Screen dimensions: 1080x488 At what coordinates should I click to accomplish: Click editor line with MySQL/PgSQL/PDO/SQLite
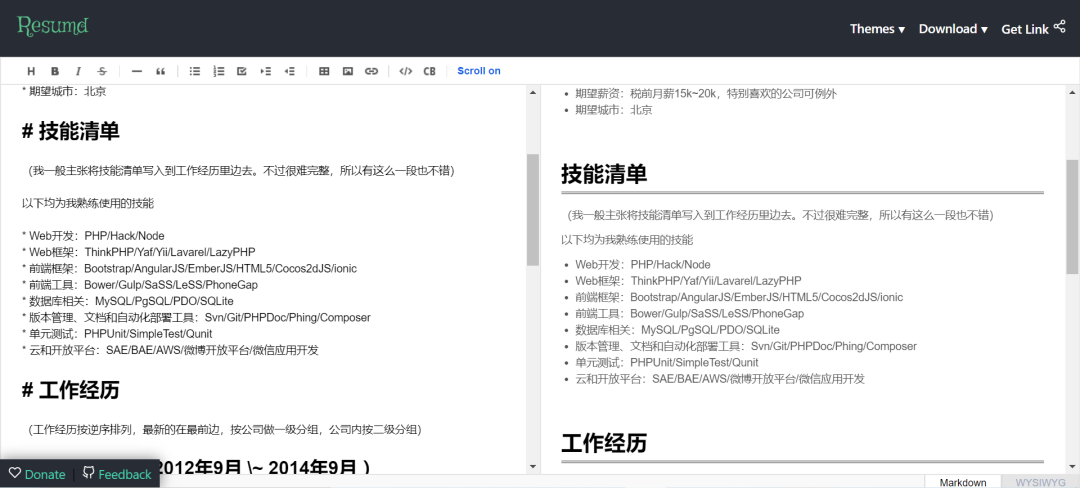click(x=127, y=301)
